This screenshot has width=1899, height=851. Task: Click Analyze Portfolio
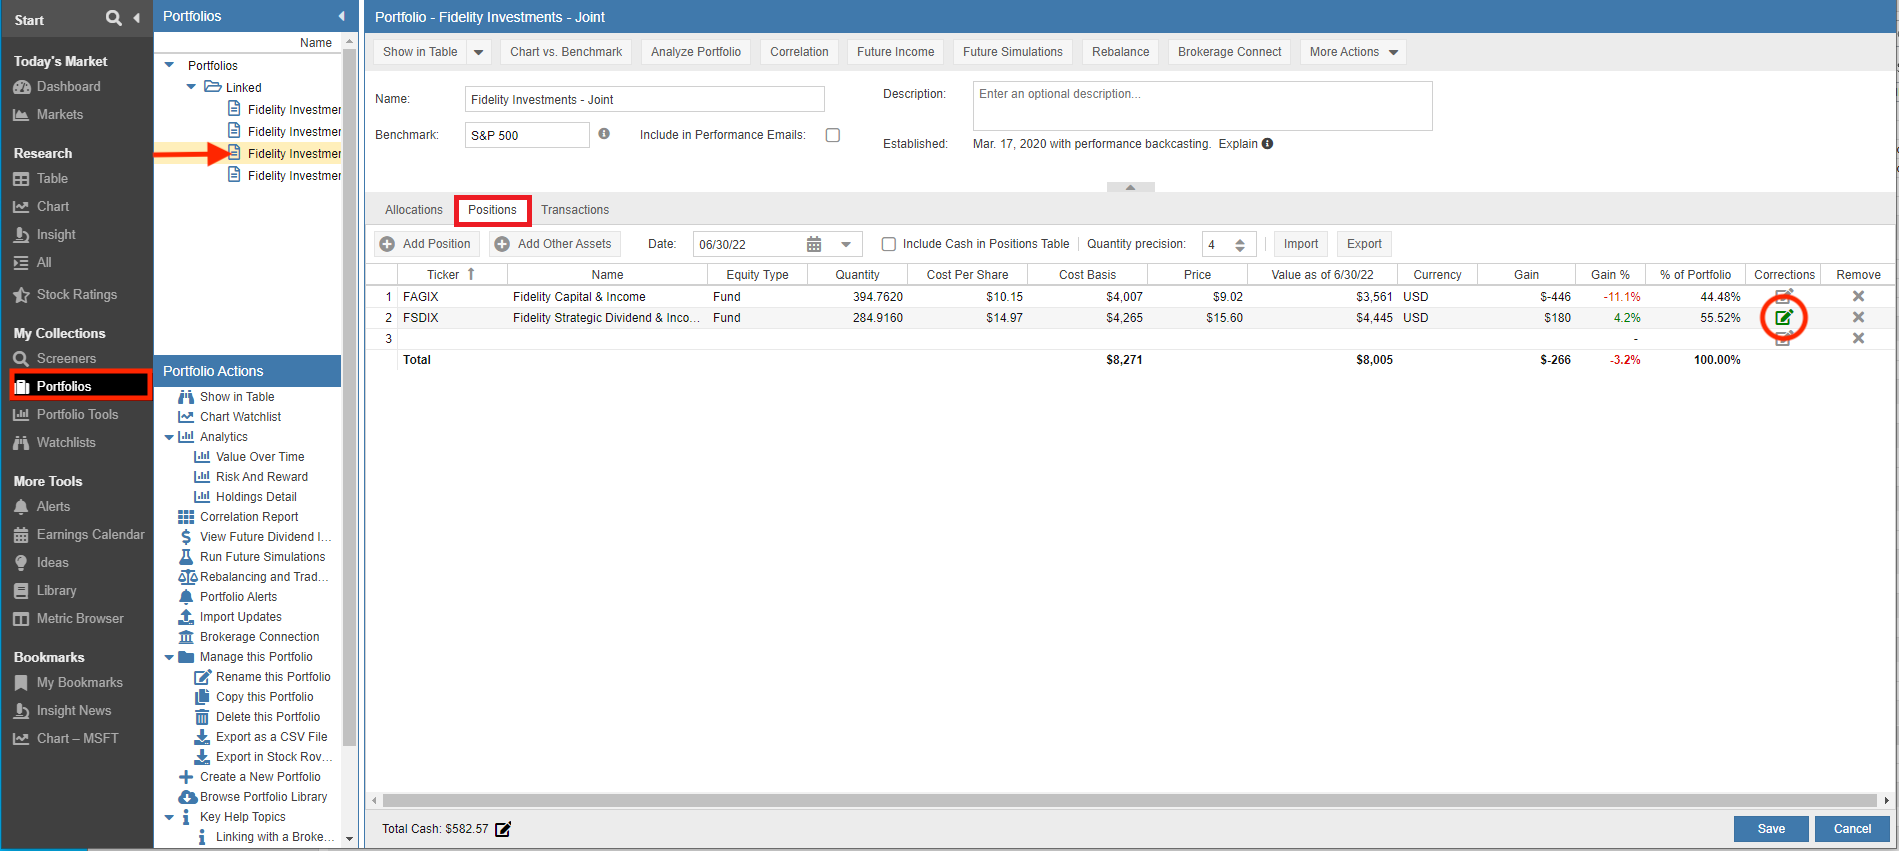point(696,52)
